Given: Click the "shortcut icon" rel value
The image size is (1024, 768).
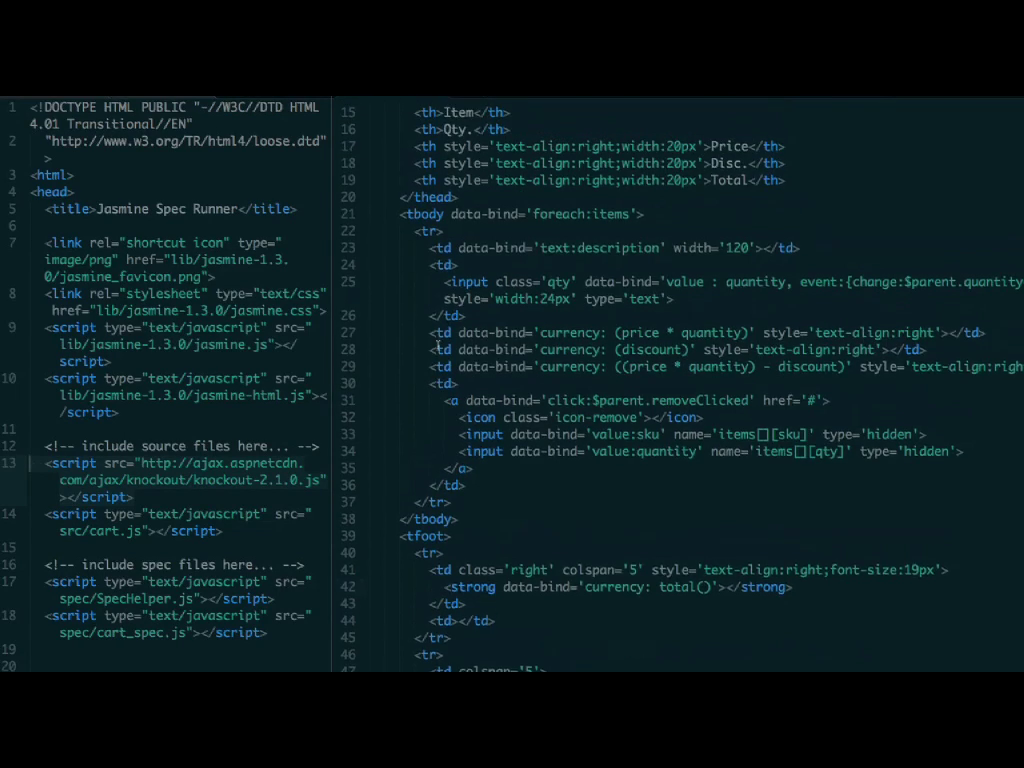Looking at the screenshot, I should (x=174, y=243).
